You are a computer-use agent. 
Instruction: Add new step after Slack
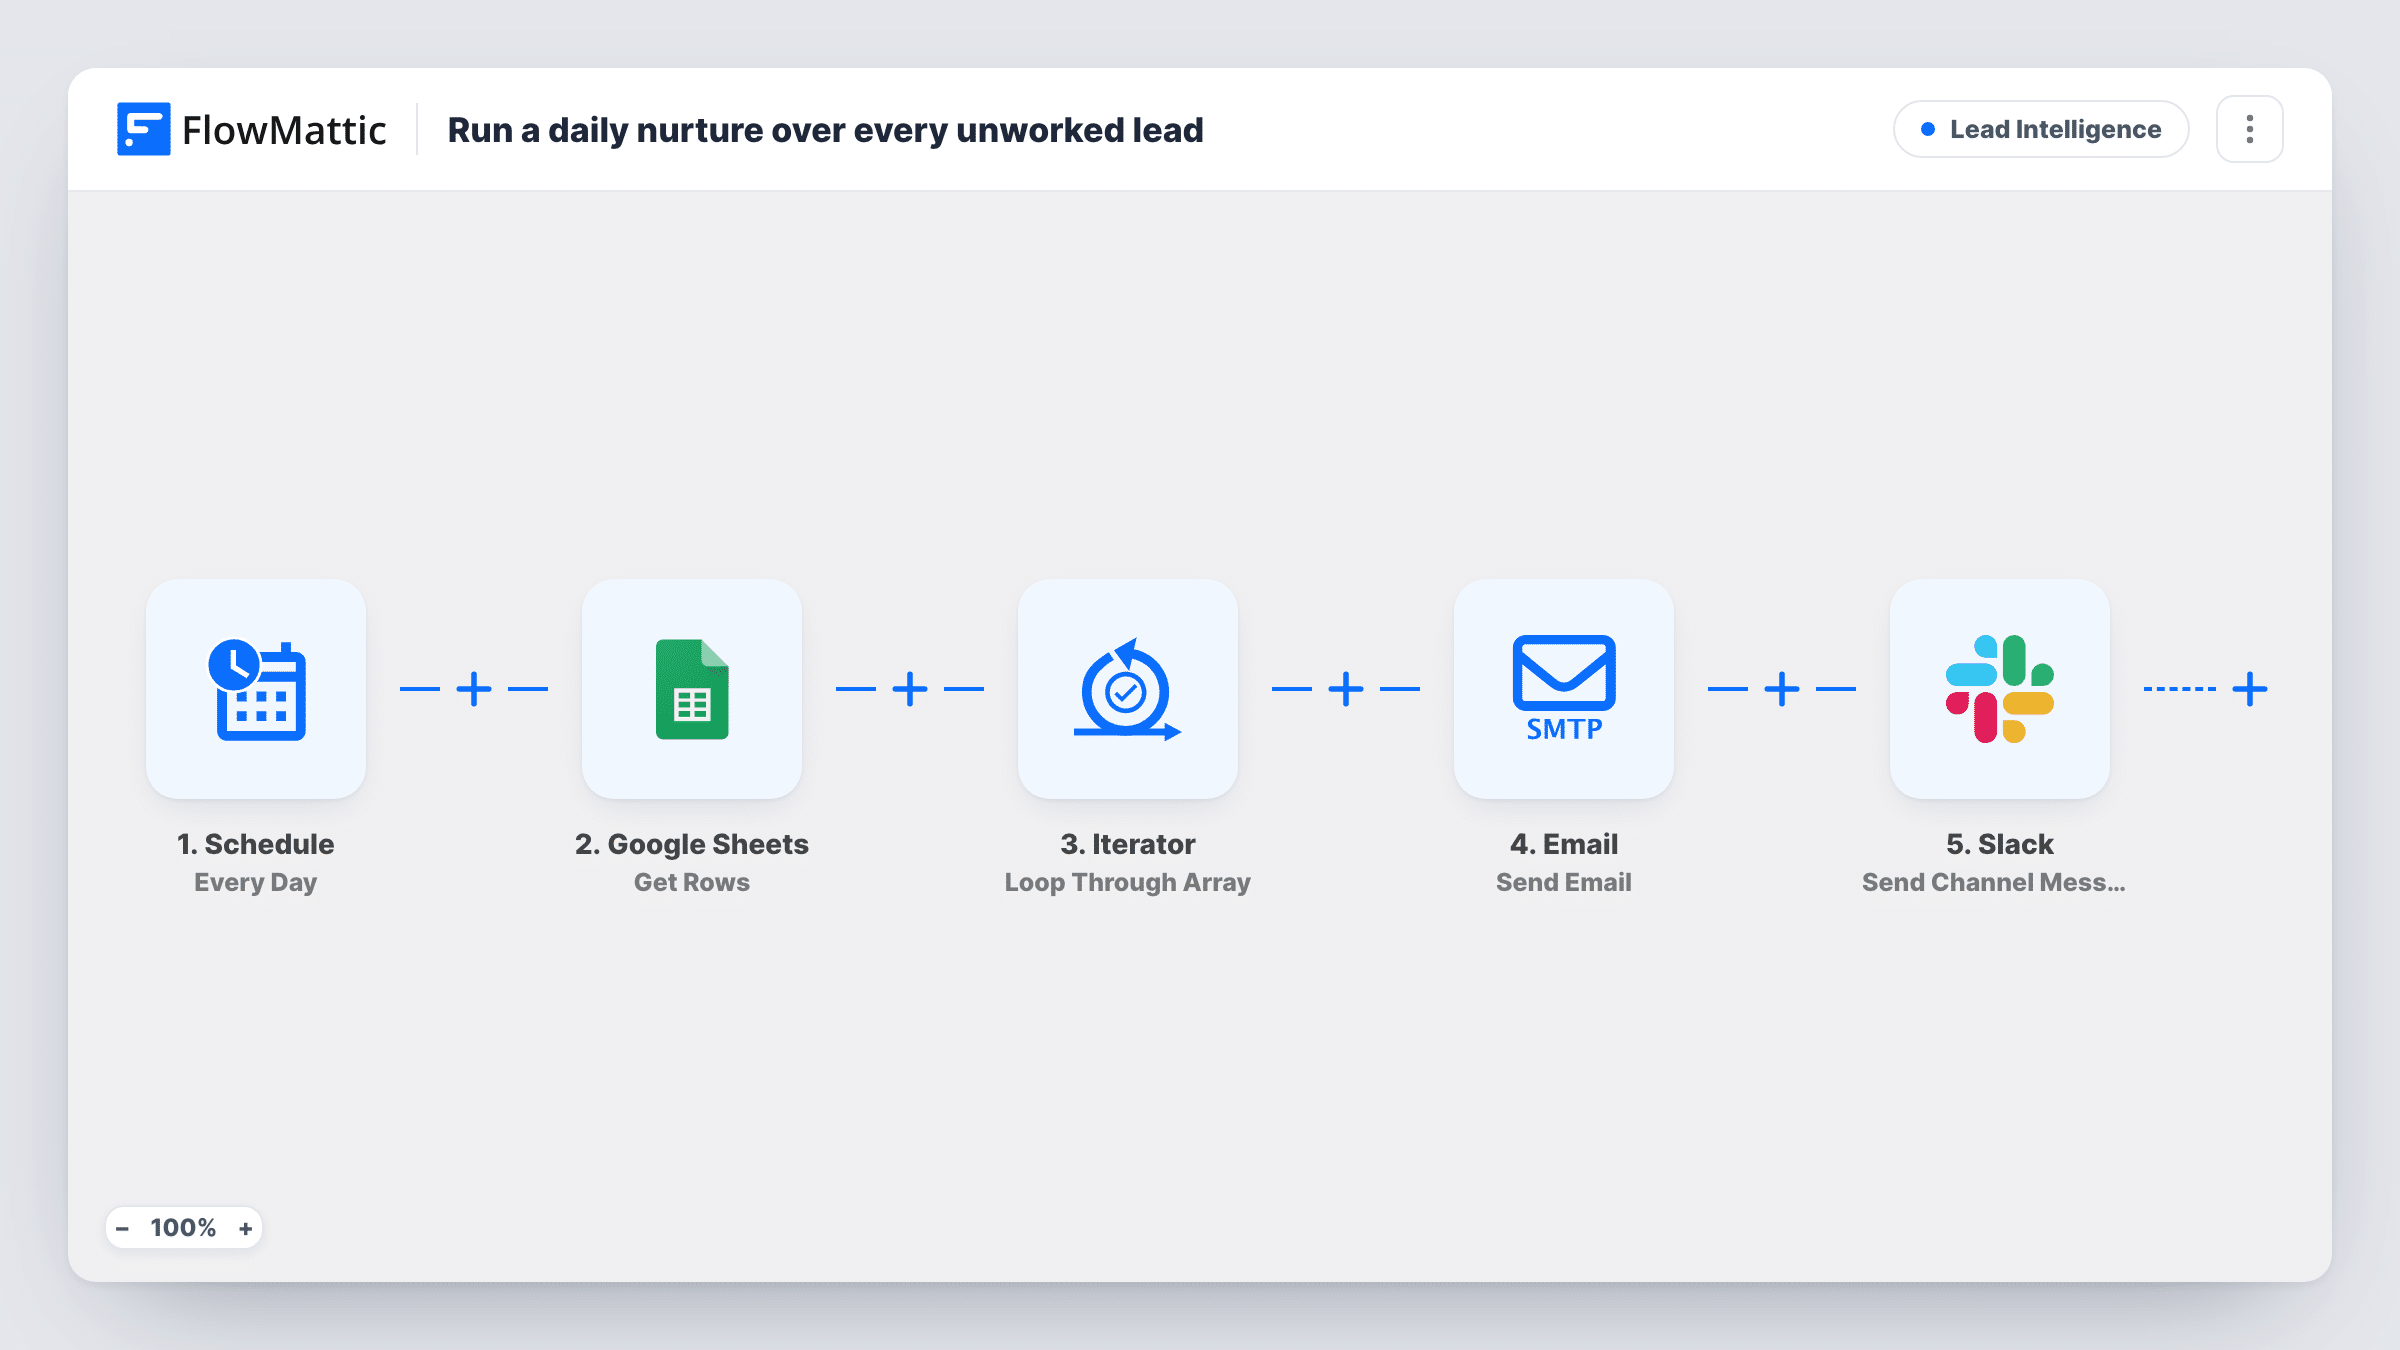[2250, 689]
